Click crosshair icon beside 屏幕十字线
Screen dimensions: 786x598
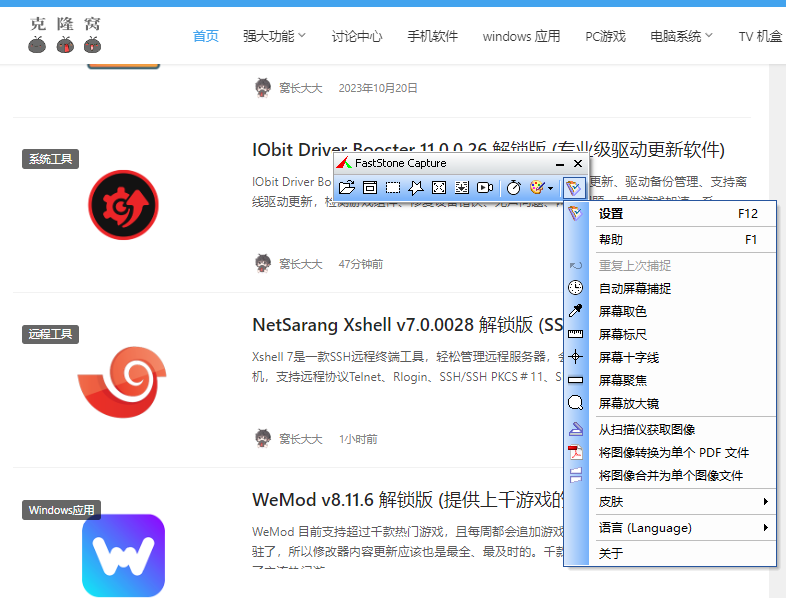pos(575,357)
